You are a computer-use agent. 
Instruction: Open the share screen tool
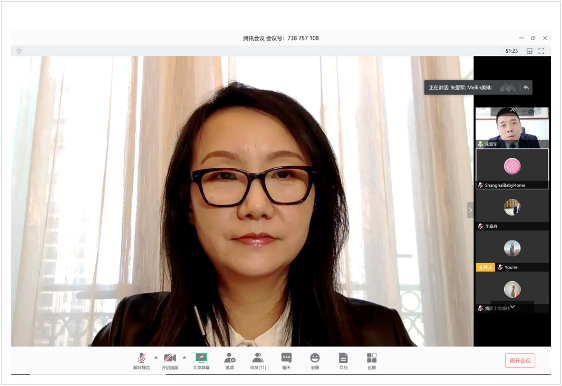pos(201,361)
